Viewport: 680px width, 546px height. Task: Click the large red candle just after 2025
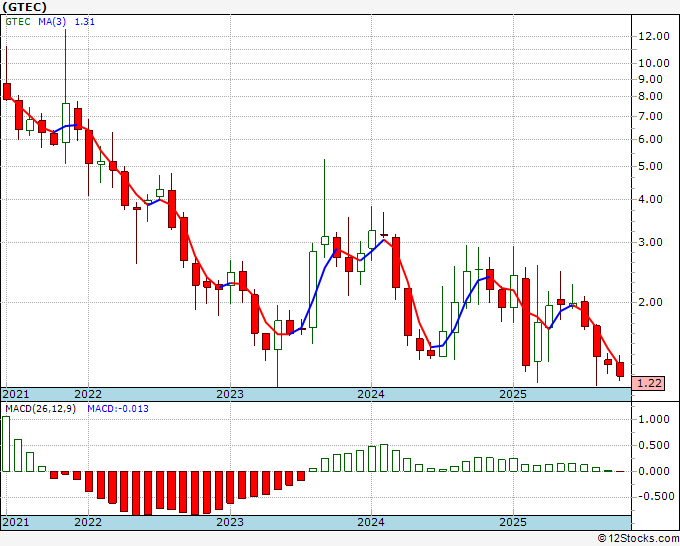coord(526,322)
